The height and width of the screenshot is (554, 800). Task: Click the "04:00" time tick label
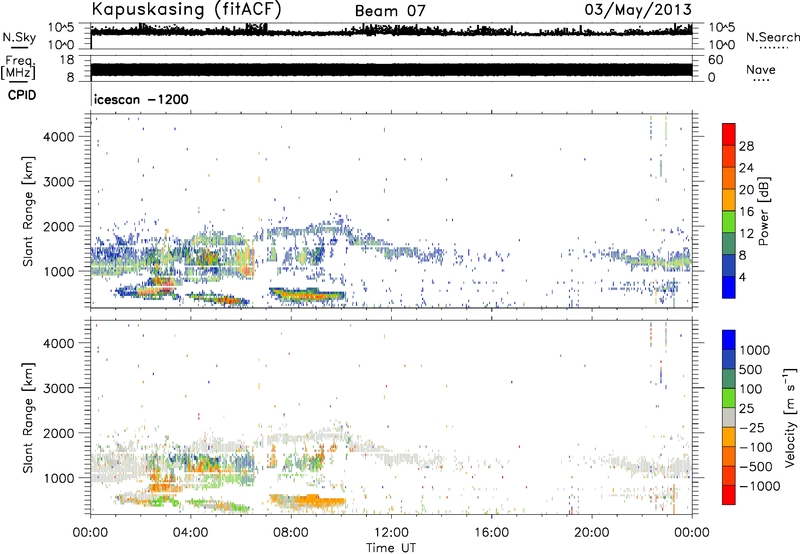191,533
